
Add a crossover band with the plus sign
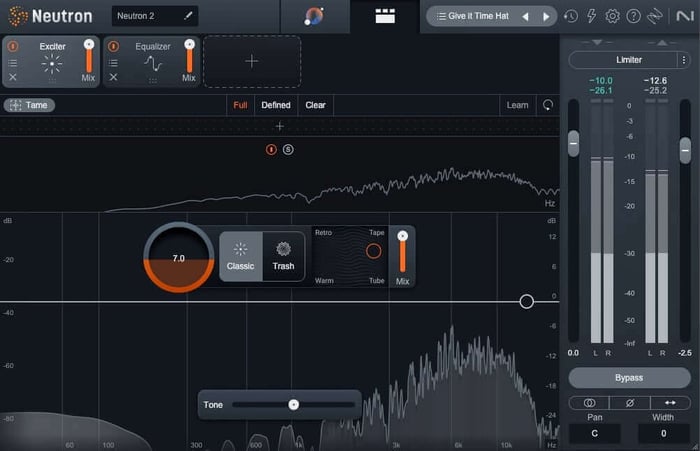pos(279,126)
